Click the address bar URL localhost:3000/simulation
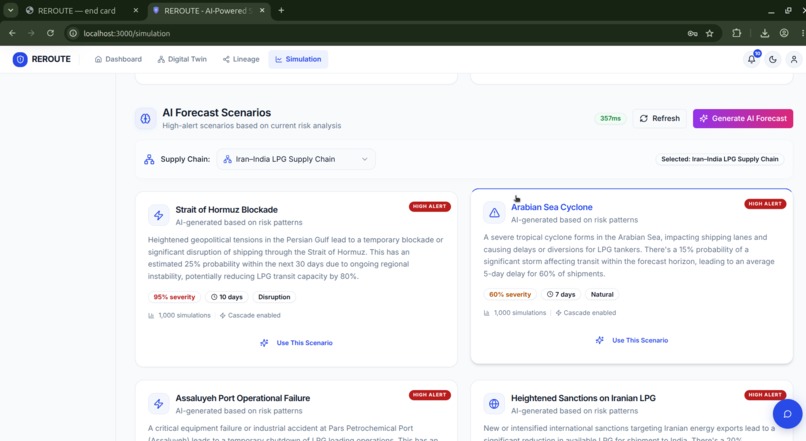This screenshot has height=441, width=806. [126, 33]
